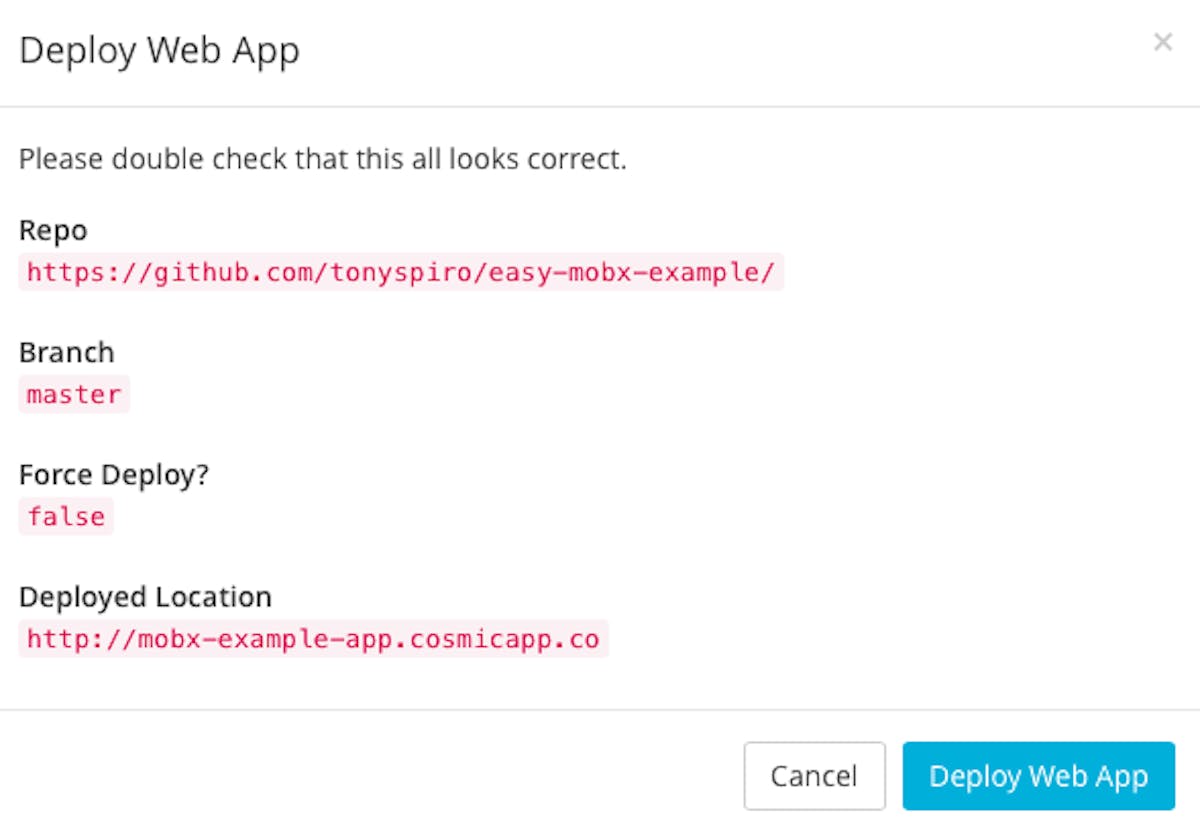Click the 'Force Deploy?' label
Viewport: 1200px width, 827px height.
[x=114, y=475]
